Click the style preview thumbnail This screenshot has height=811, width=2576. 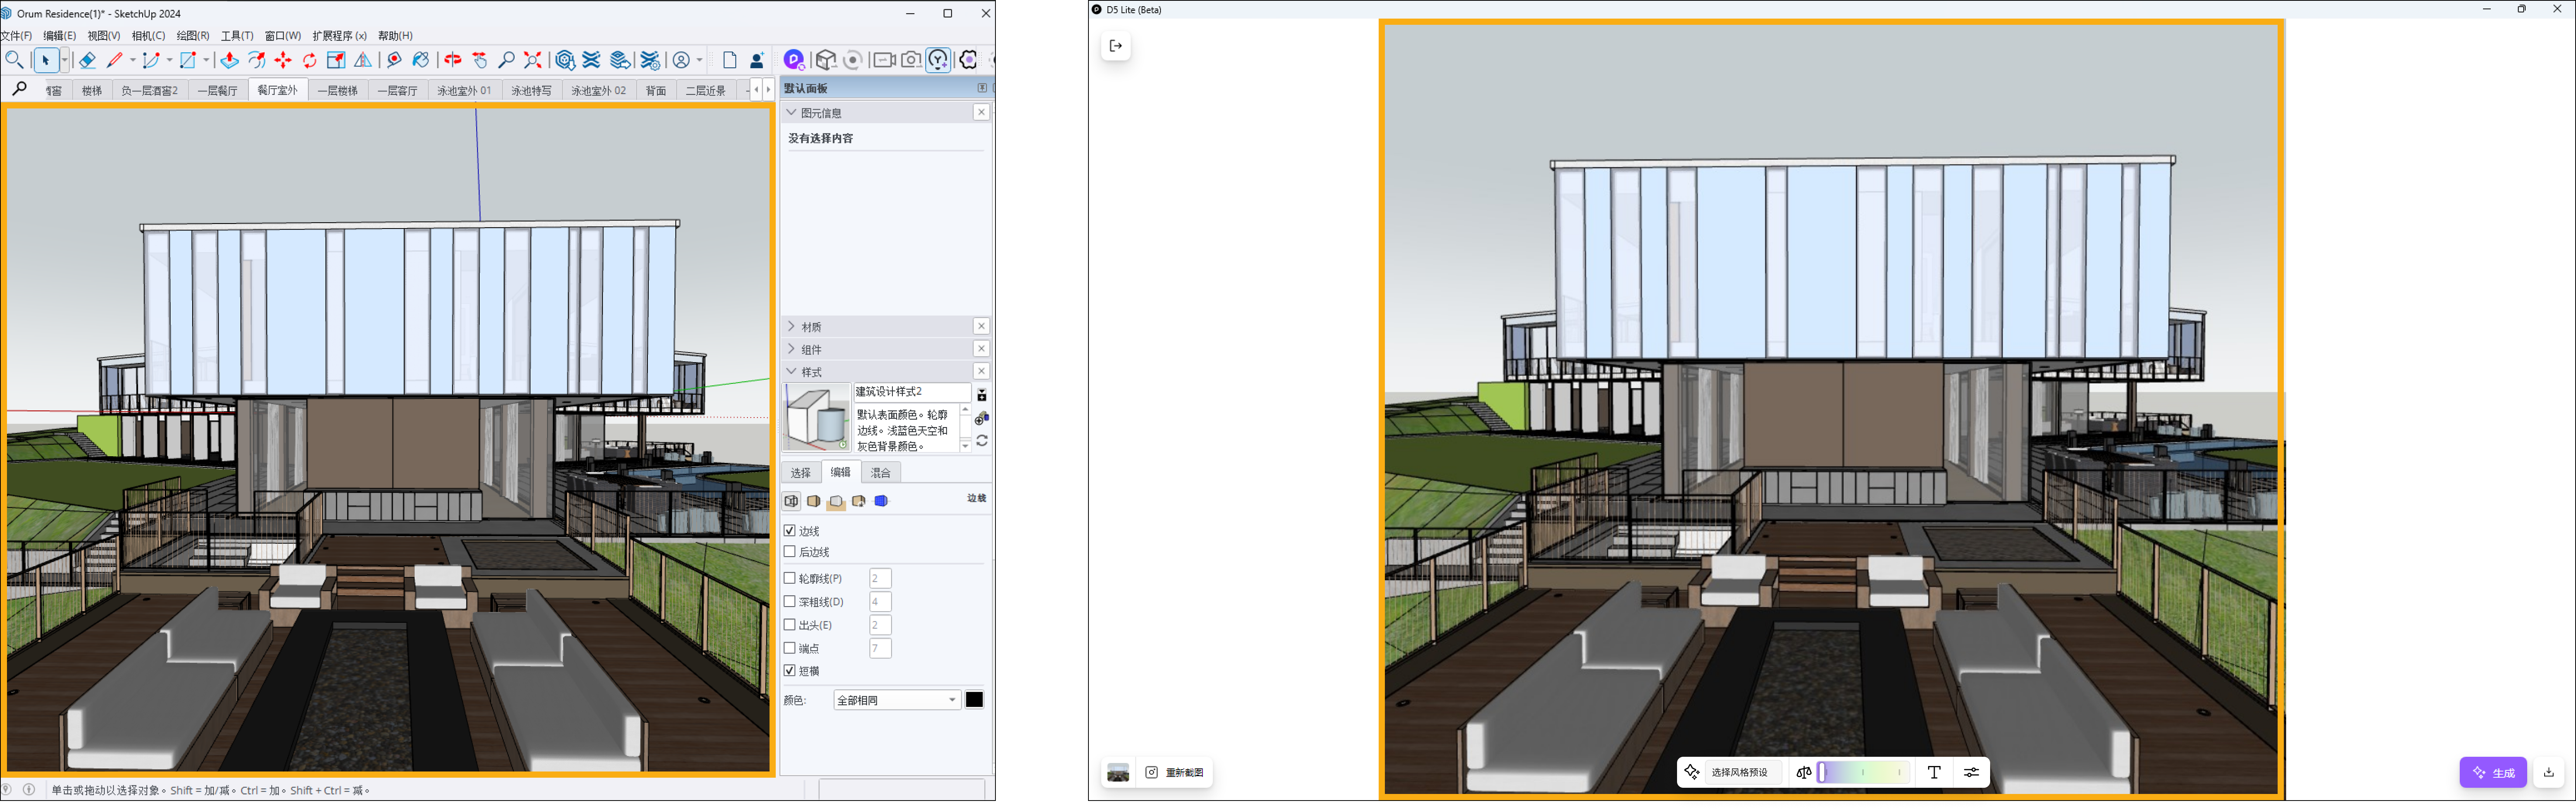(817, 418)
